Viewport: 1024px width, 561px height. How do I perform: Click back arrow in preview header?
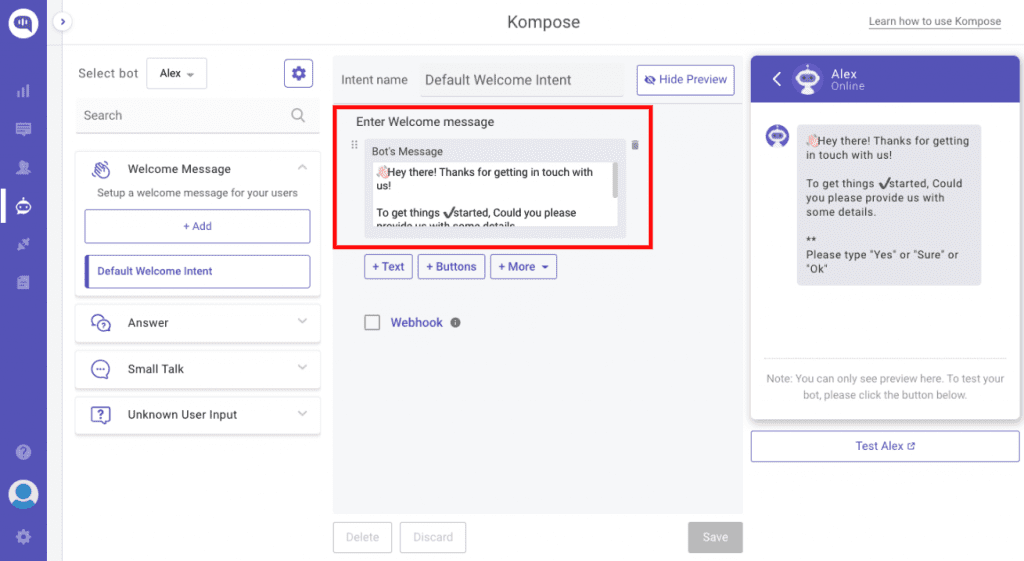[x=776, y=80]
